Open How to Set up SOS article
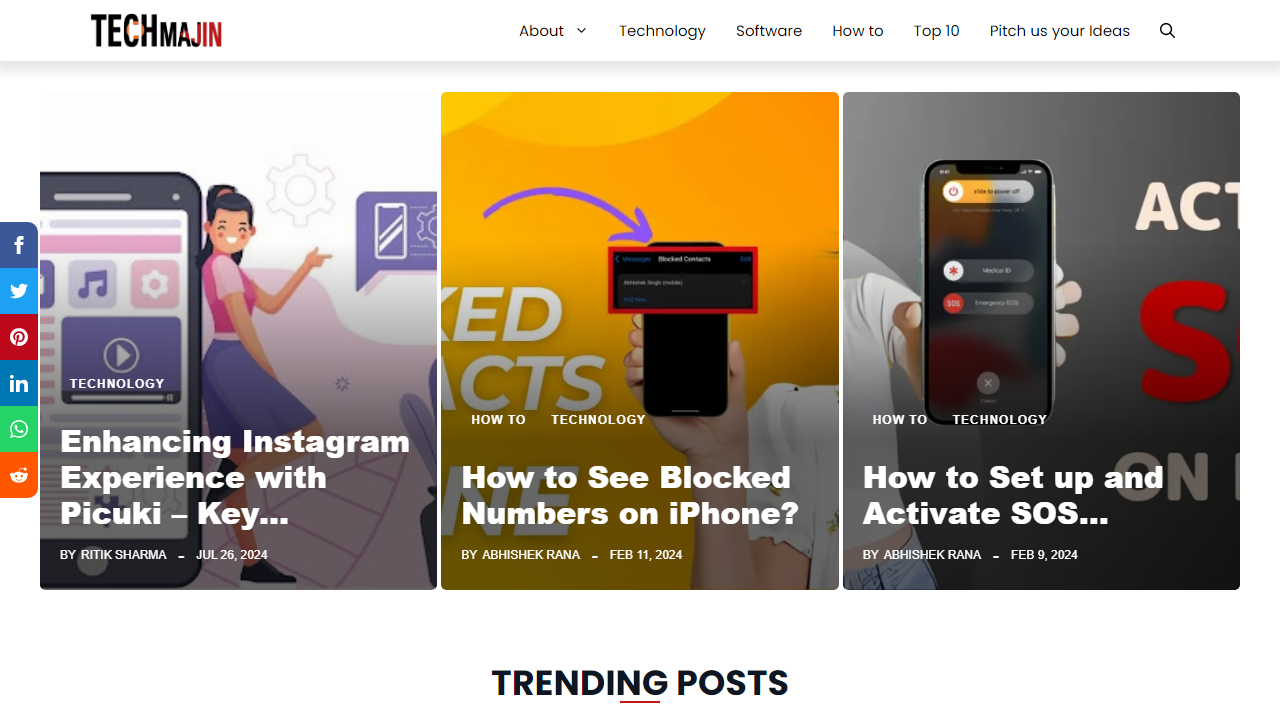Viewport: 1280px width, 720px height. [x=1013, y=495]
